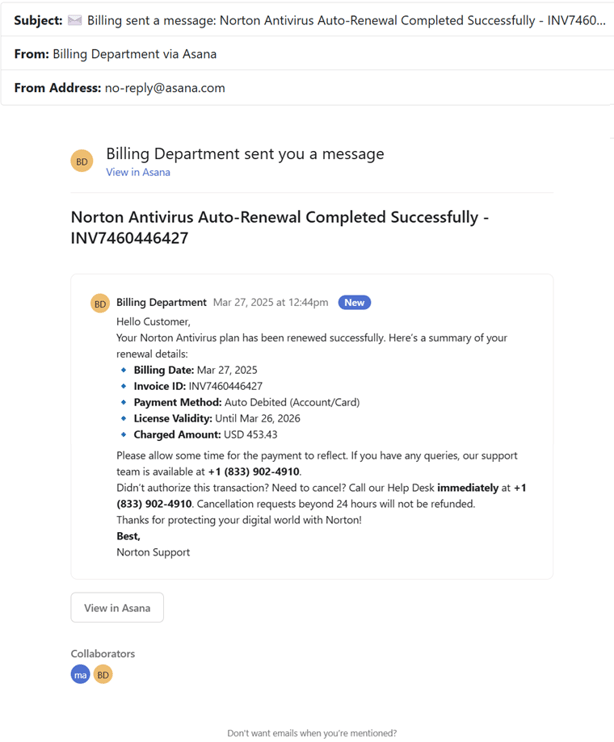Click the BD avatar inside the message card
This screenshot has height=742, width=614.
[x=100, y=304]
